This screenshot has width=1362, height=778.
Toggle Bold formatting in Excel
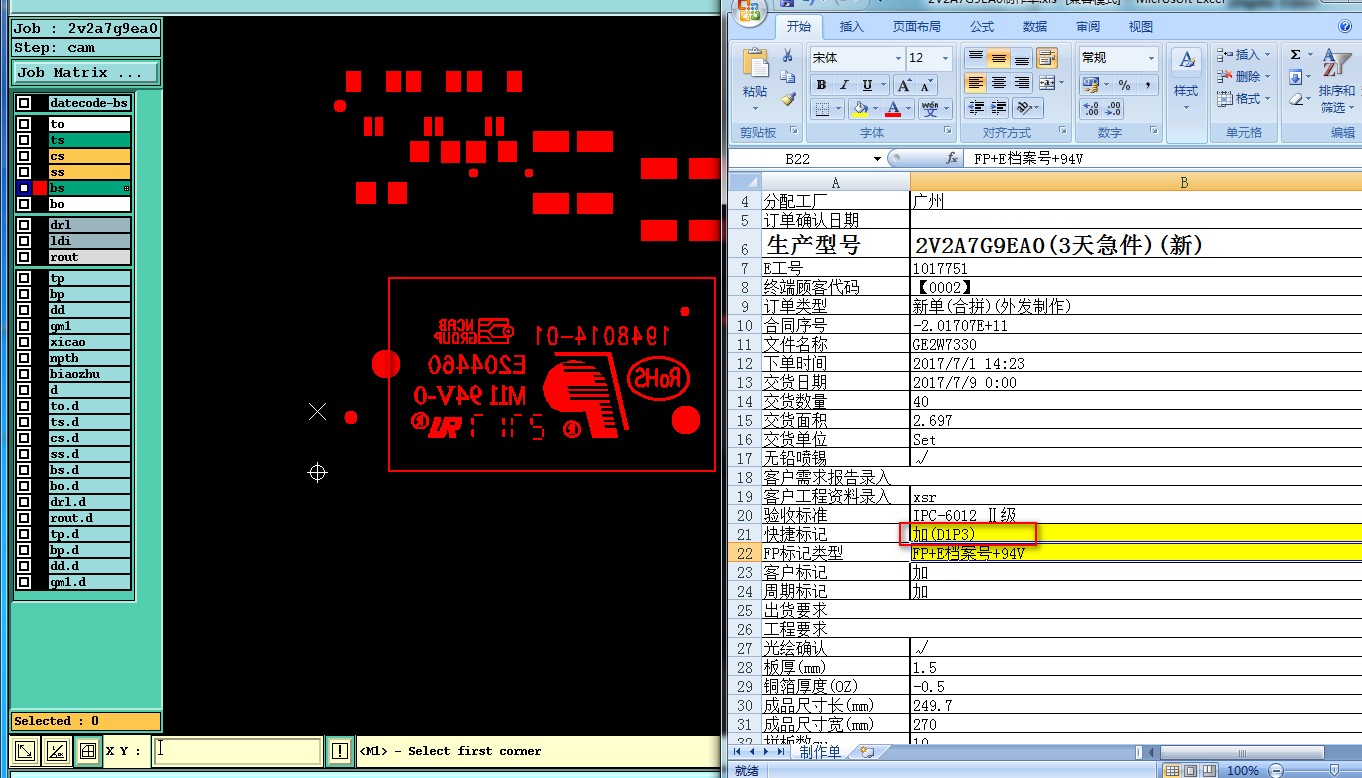point(821,85)
